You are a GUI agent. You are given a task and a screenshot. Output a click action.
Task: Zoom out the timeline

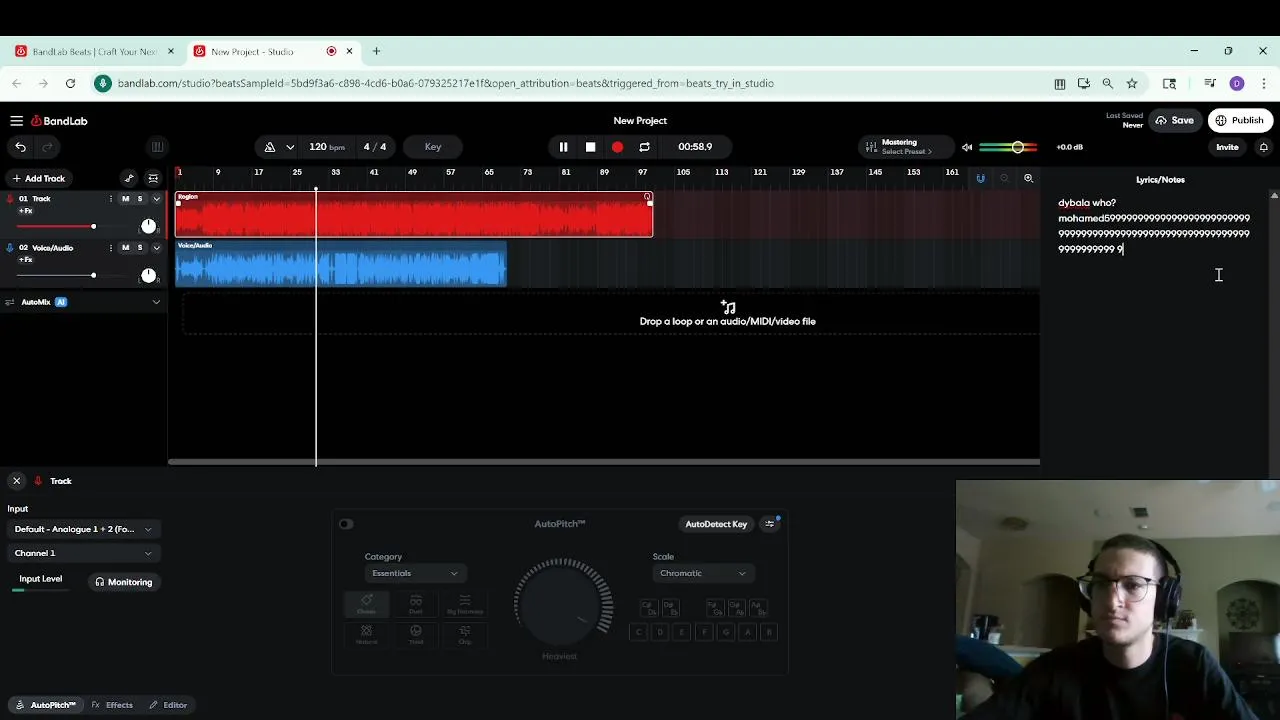(x=1004, y=178)
